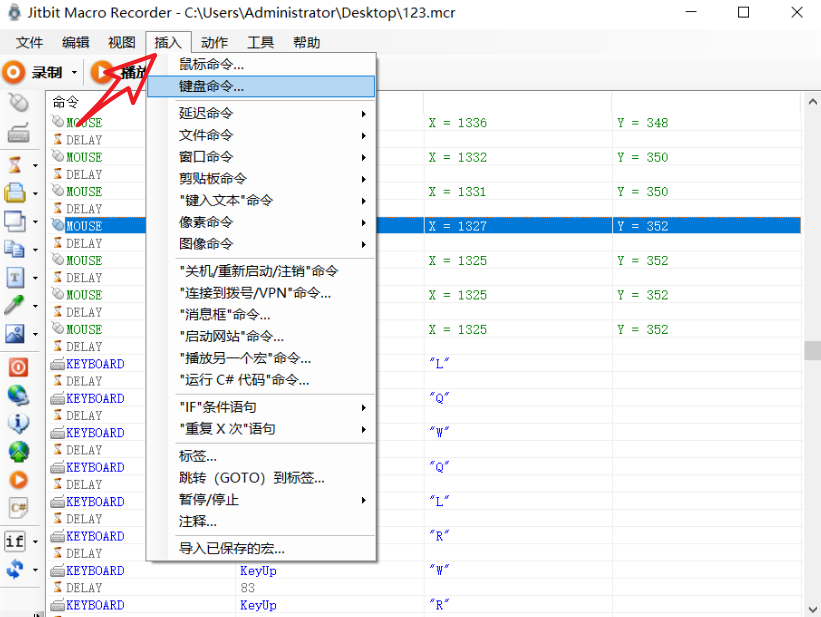Select "播放另一个宏"命令... menu entry
Viewport: 821px width, 617px height.
click(x=261, y=358)
